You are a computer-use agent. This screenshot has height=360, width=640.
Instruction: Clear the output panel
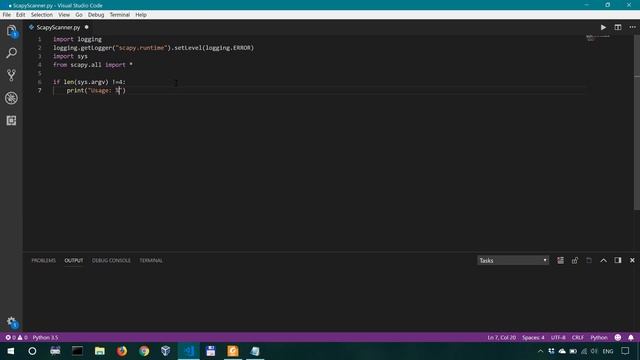(x=560, y=260)
